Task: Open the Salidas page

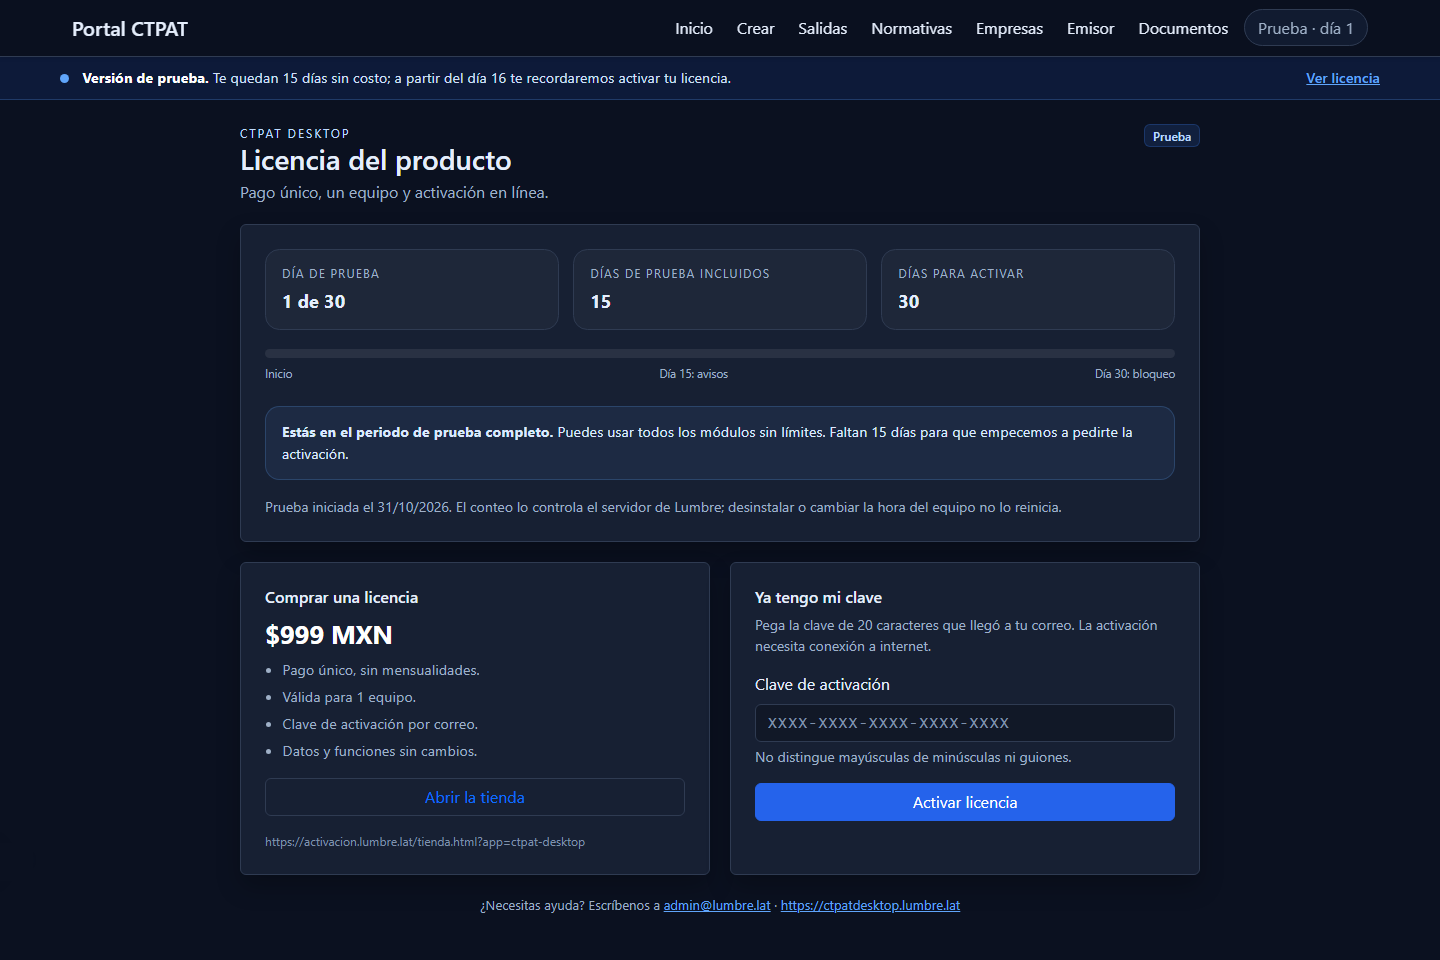Action: tap(822, 29)
